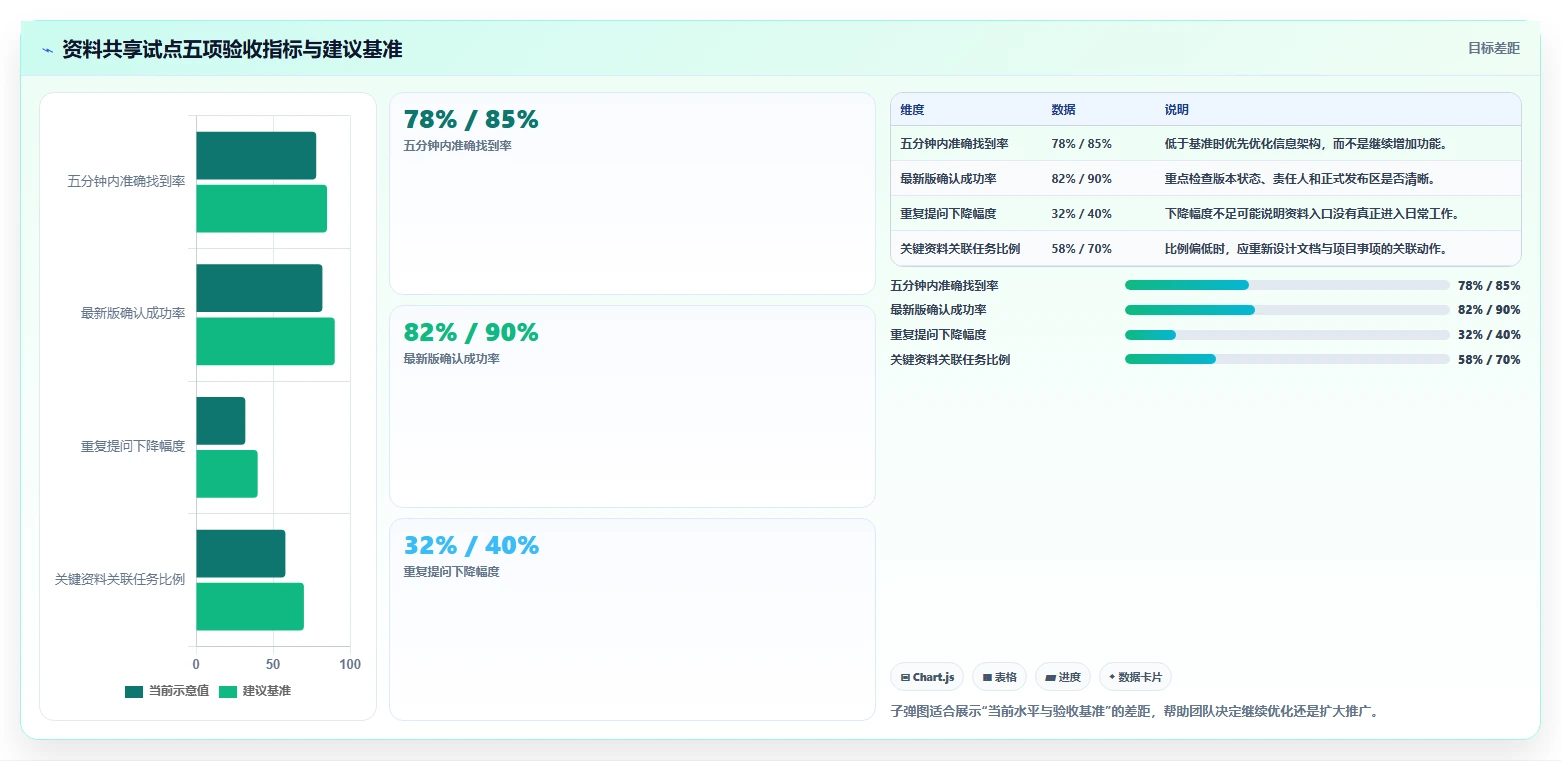Click the dashboard title 资料共享试点五项验收指标与建议基准
Image resolution: width=1561 pixels, height=761 pixels.
click(x=232, y=50)
